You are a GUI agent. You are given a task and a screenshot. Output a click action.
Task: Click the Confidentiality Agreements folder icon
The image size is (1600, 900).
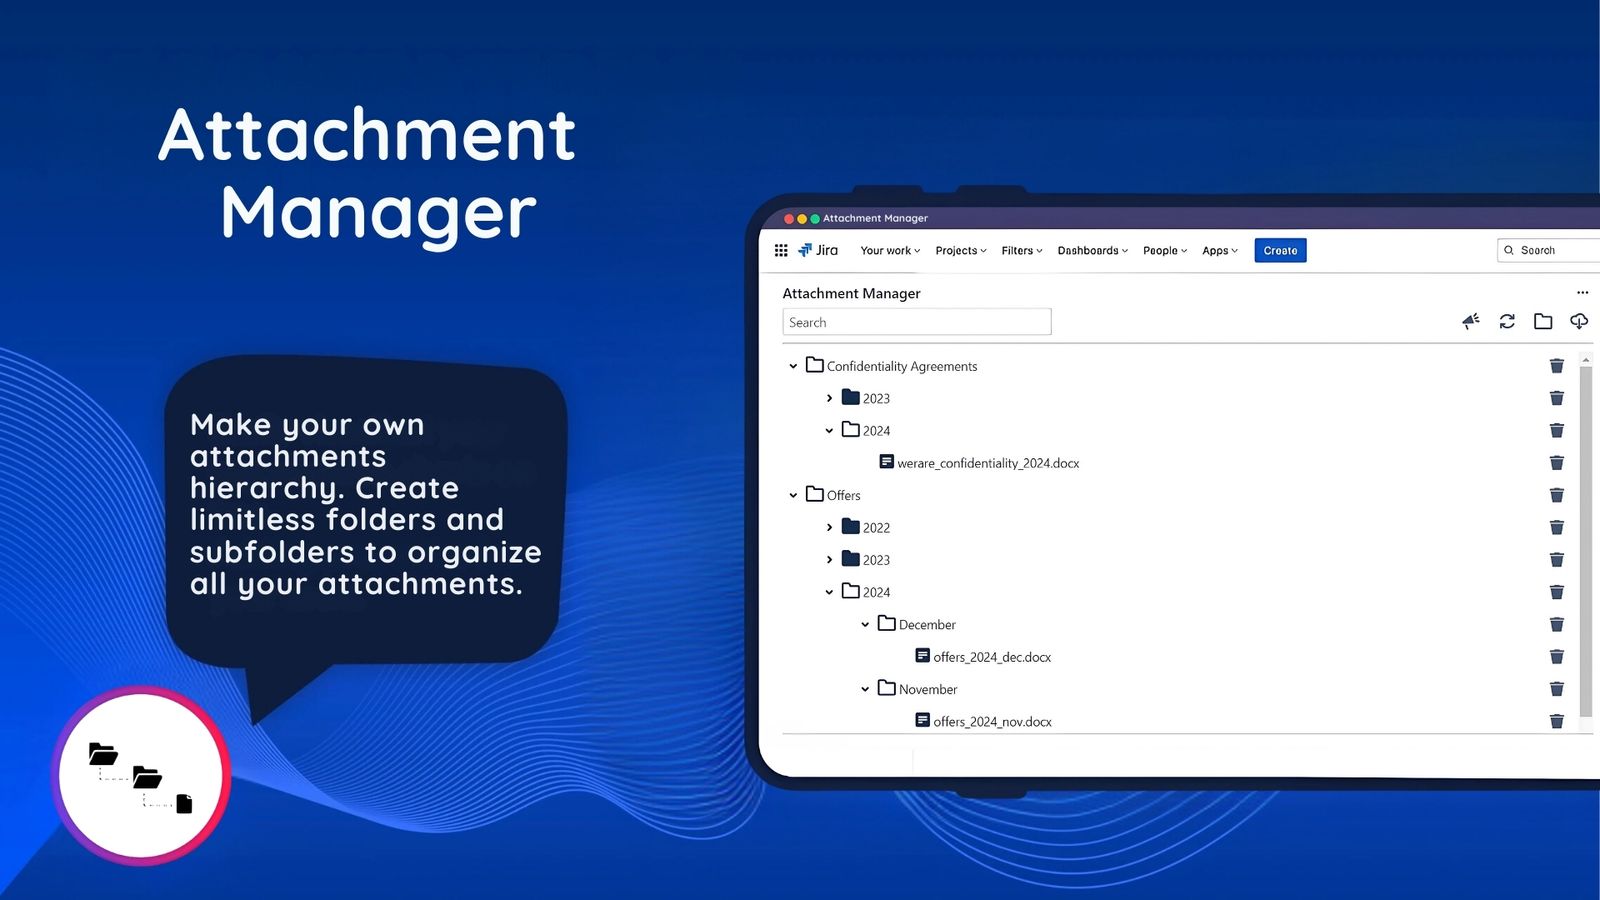(x=815, y=365)
